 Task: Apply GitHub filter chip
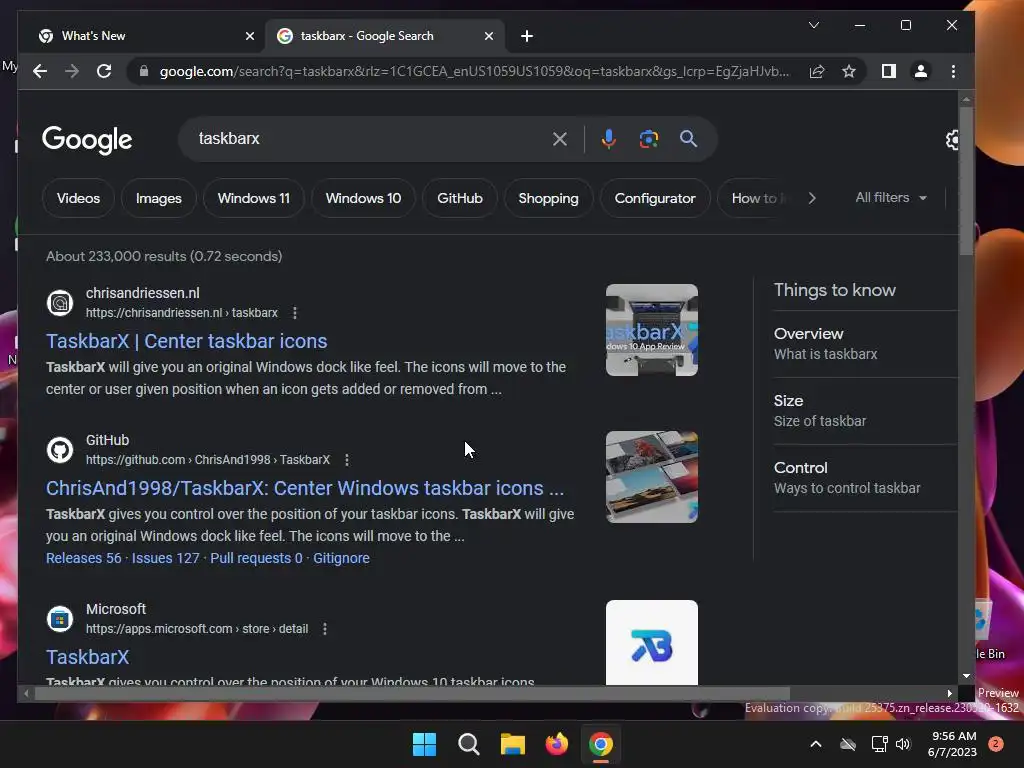click(460, 198)
